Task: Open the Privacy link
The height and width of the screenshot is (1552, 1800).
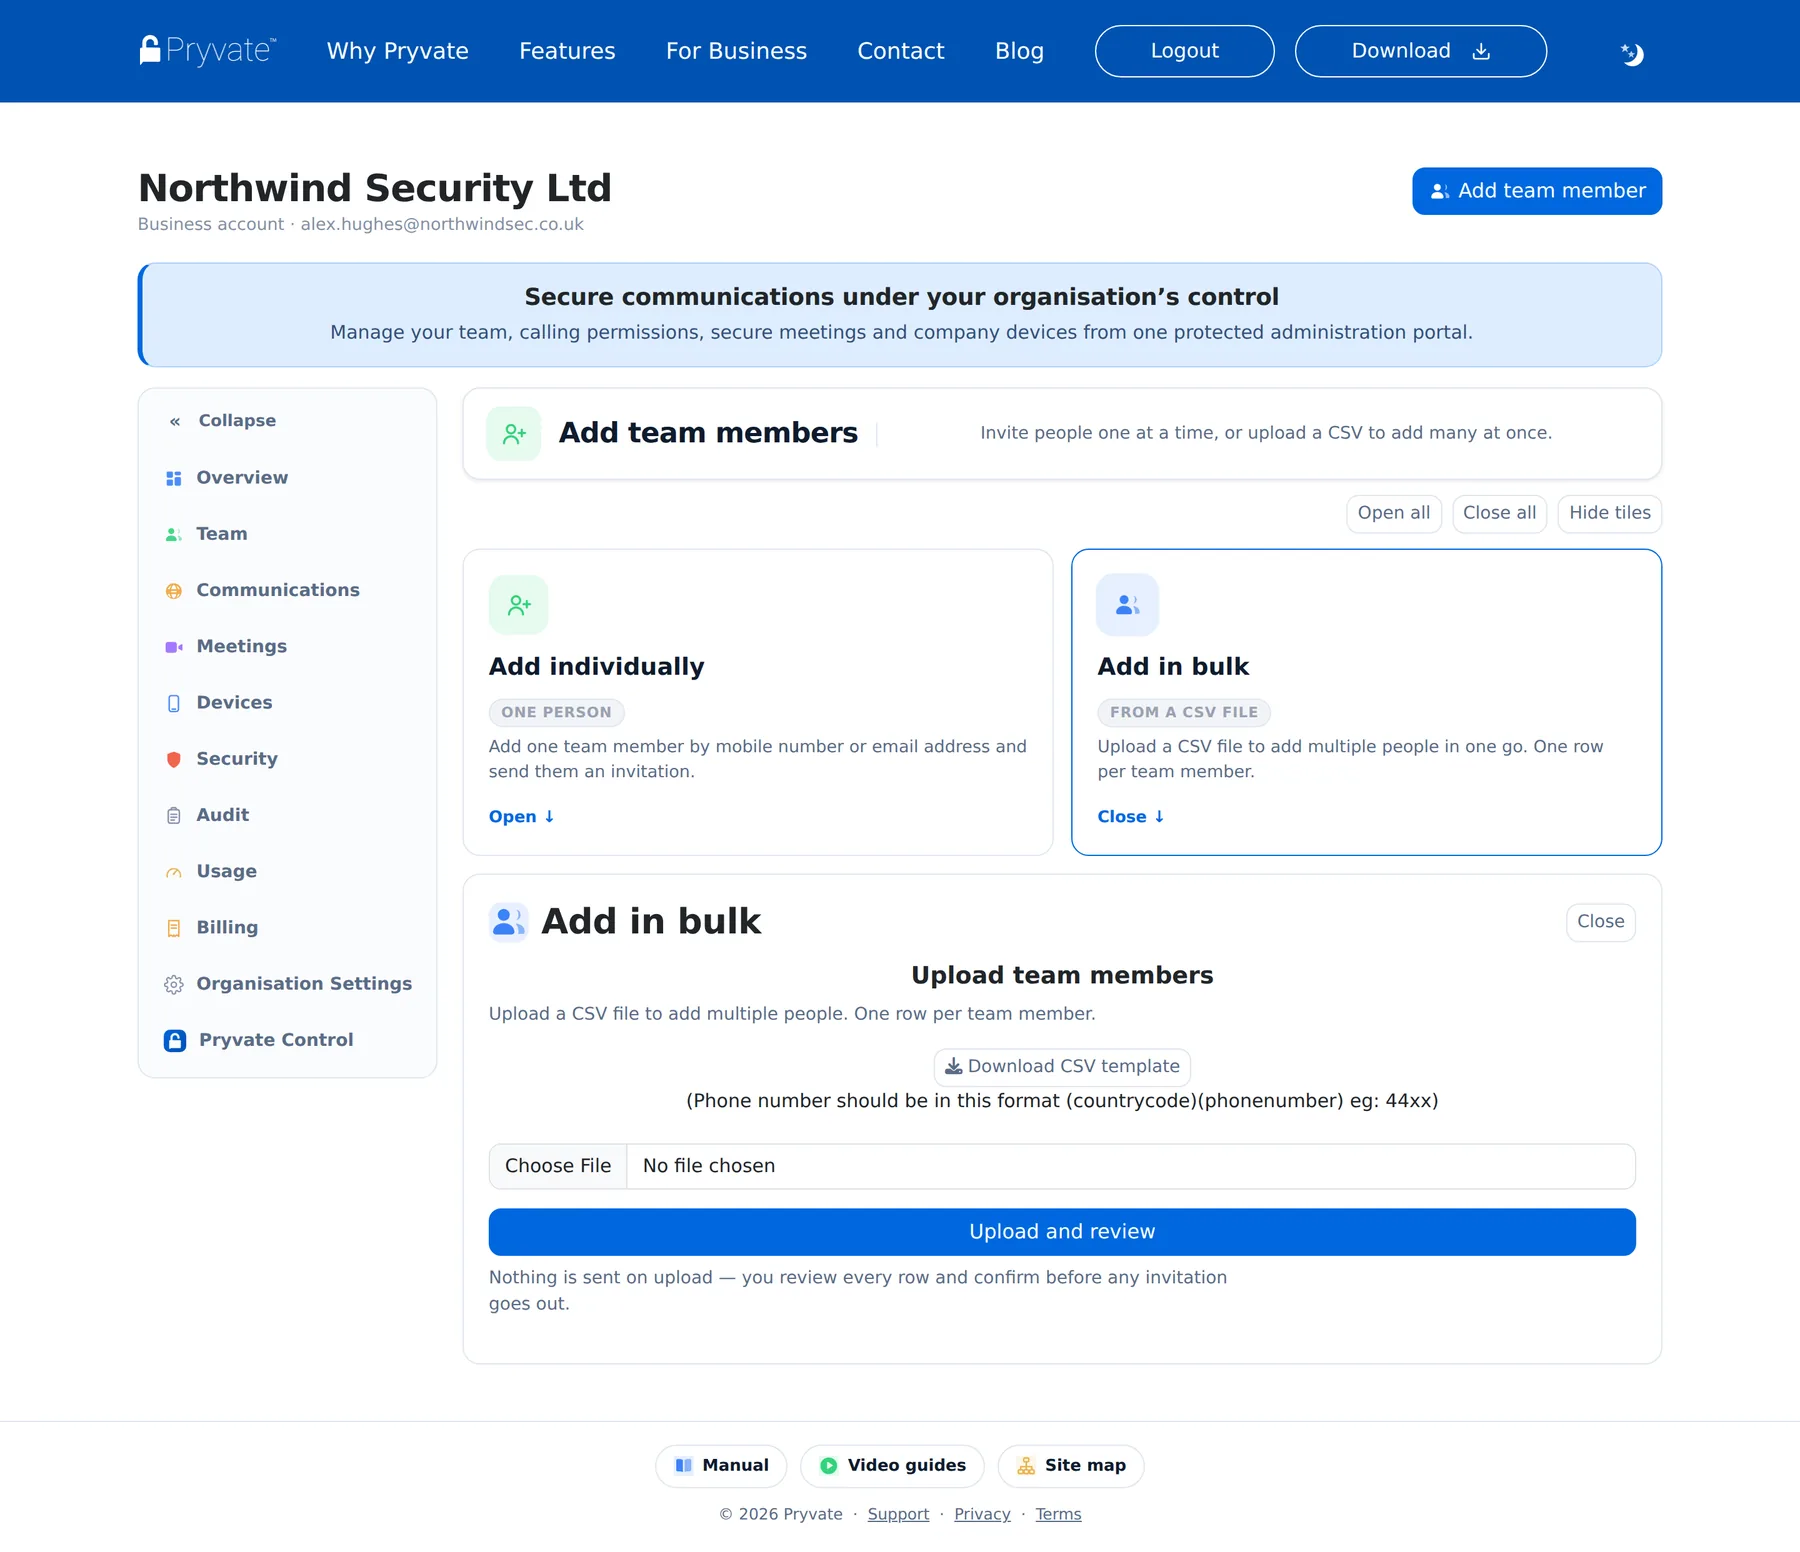Action: 982,1514
